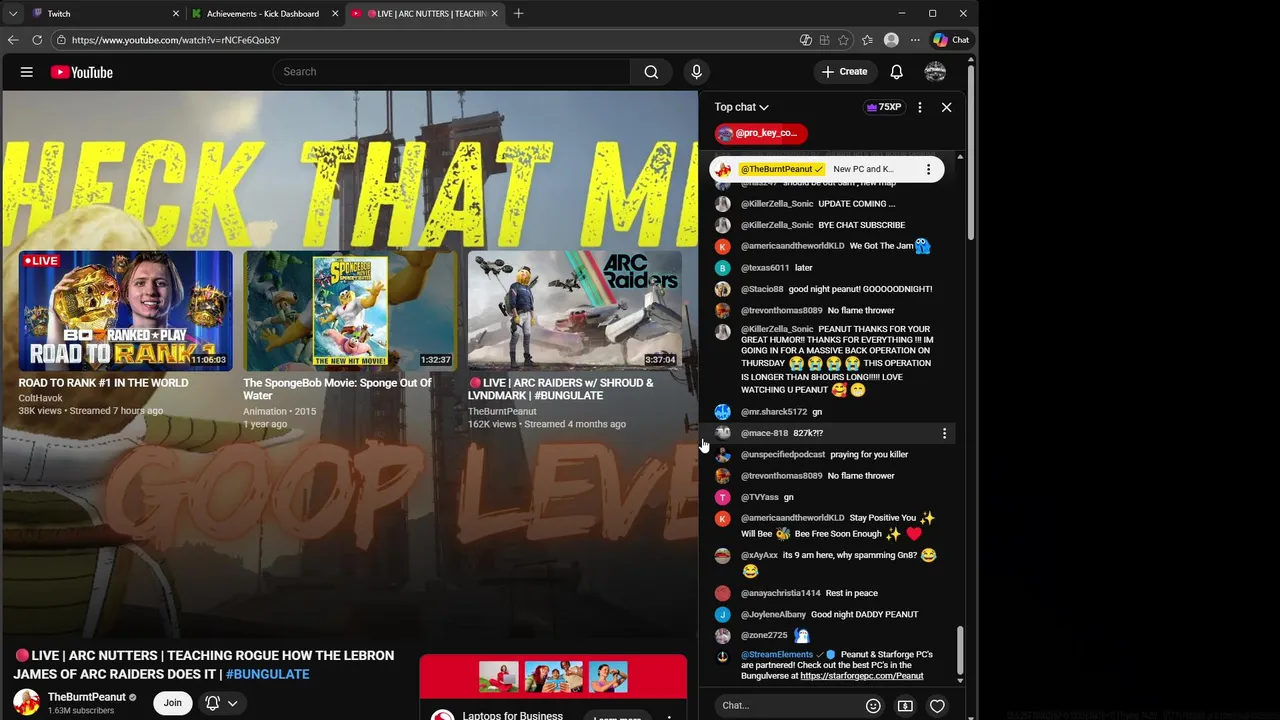Open the tab actions dropdown

point(13,14)
